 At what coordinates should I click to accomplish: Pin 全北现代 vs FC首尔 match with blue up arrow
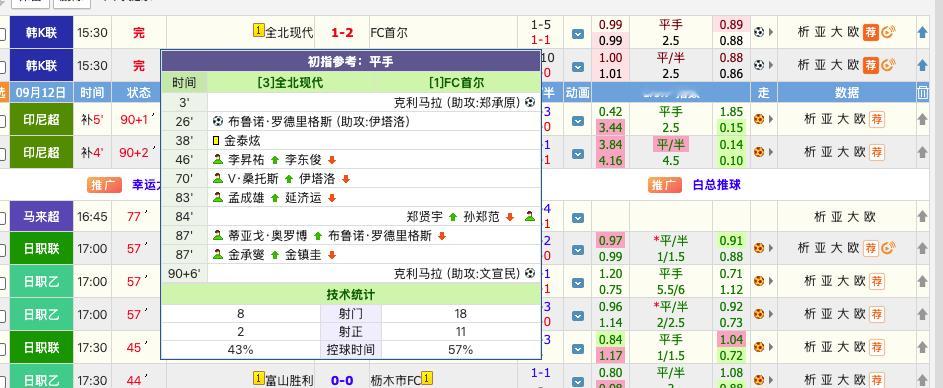923,32
